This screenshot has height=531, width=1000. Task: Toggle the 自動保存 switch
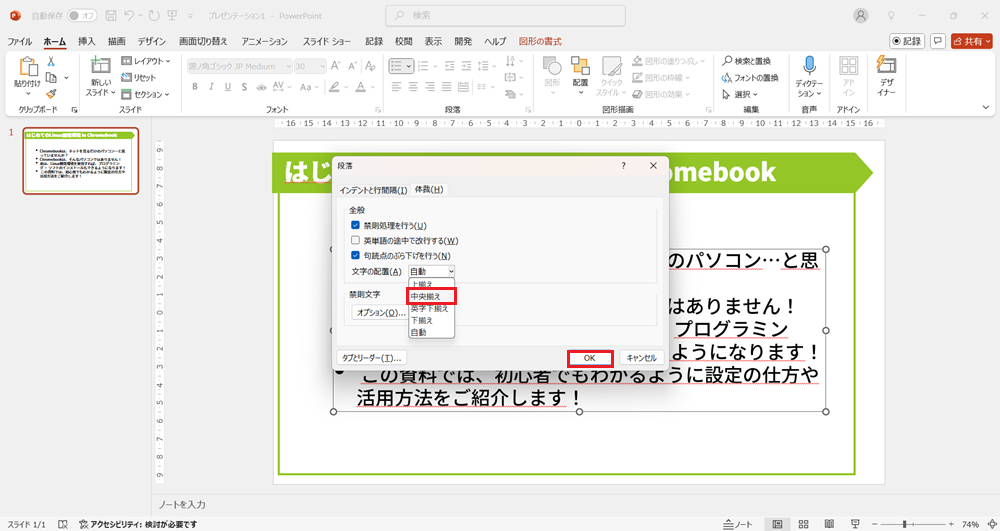[x=82, y=15]
